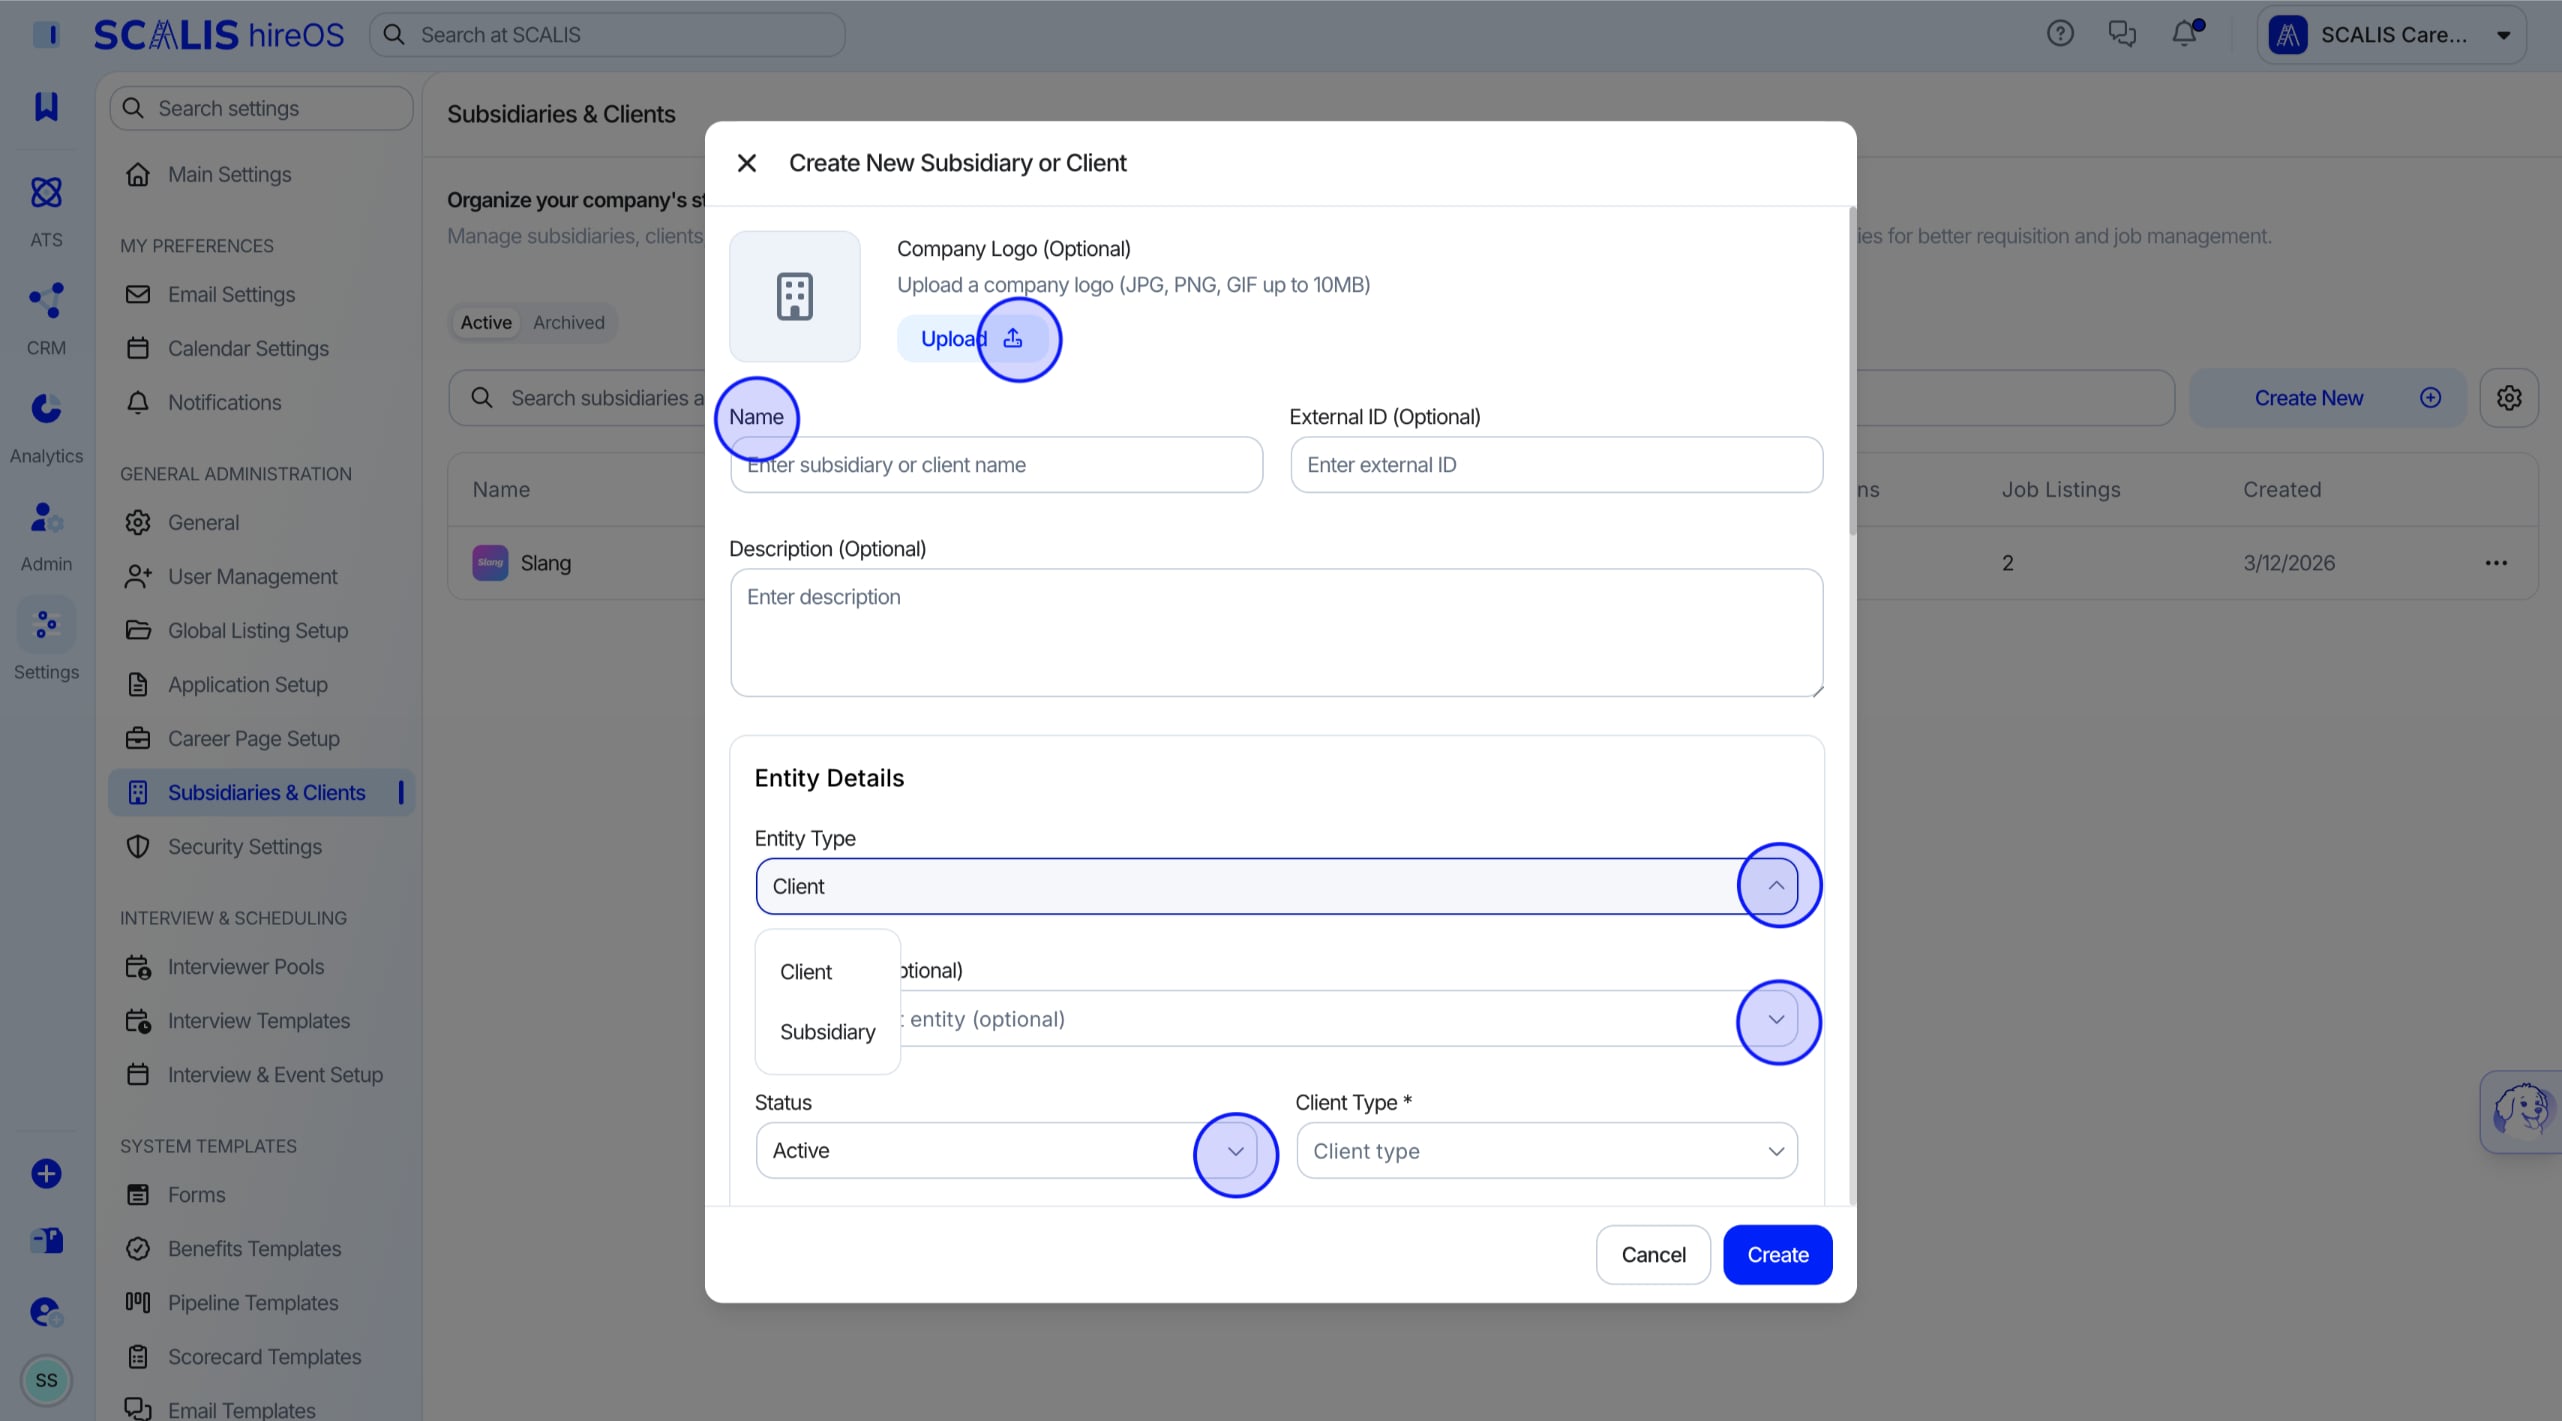Focus the External ID field
This screenshot has height=1421, width=2562.
tap(1556, 464)
